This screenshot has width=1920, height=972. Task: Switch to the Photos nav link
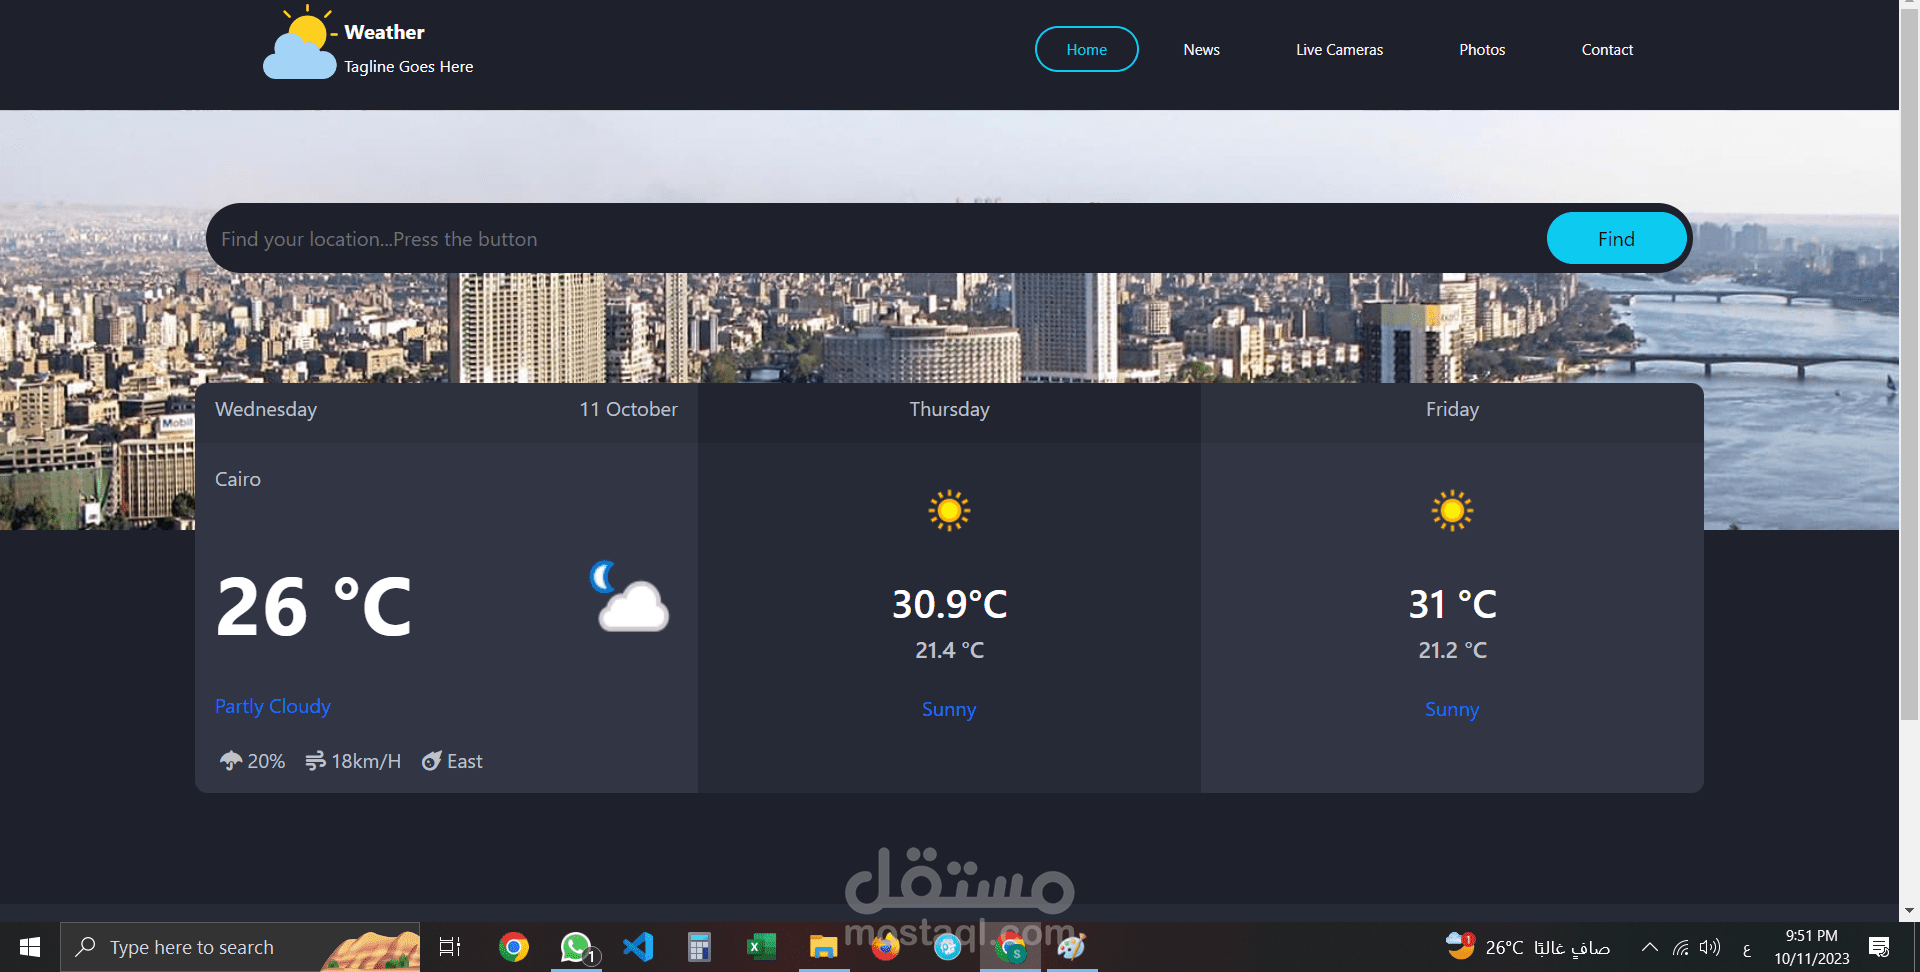click(1482, 49)
